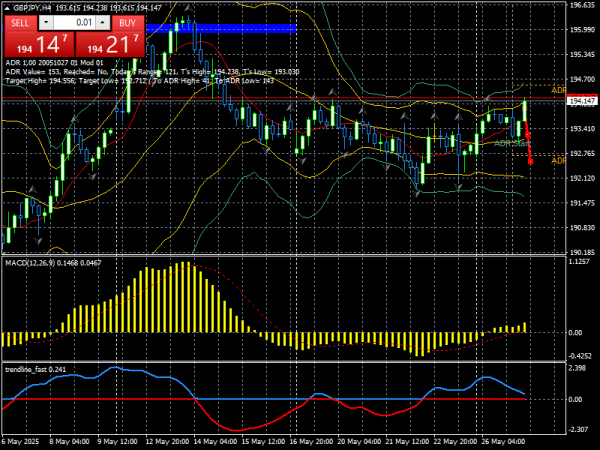Click the ADR 1,00 20051027 text line
The height and width of the screenshot is (450, 600).
[54, 63]
